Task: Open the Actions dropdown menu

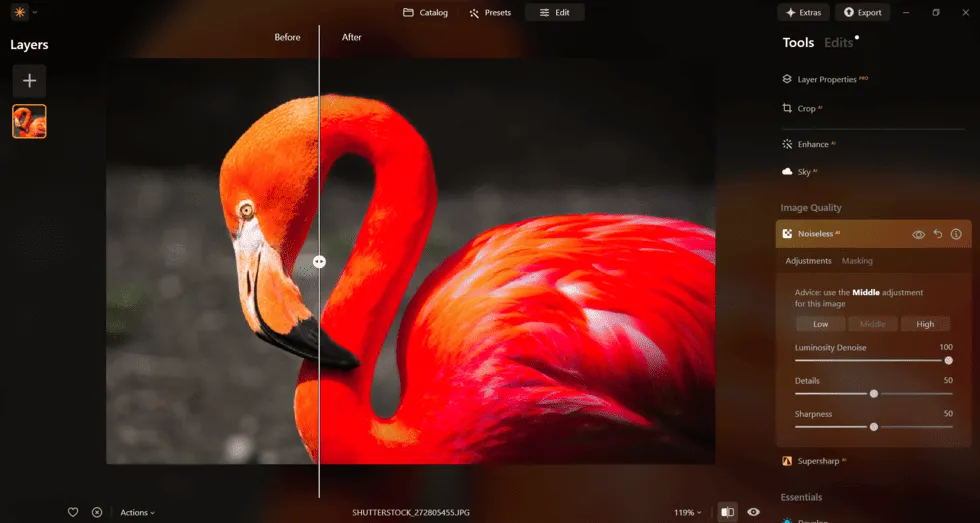Action: 137,512
